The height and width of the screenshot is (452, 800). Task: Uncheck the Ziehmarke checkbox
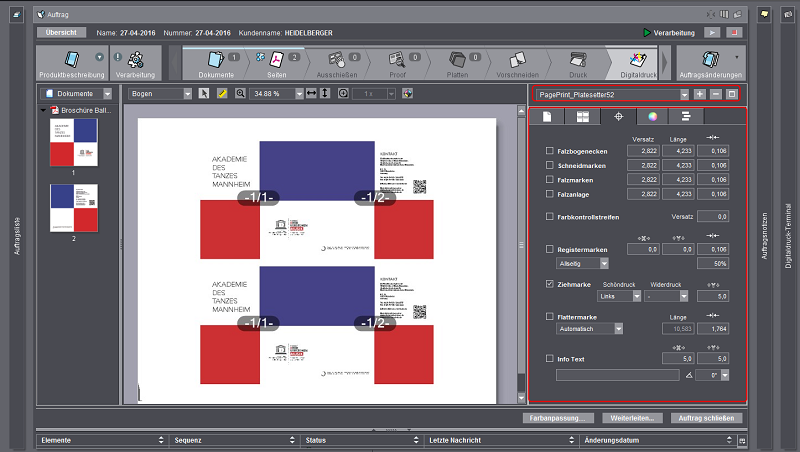coord(550,284)
